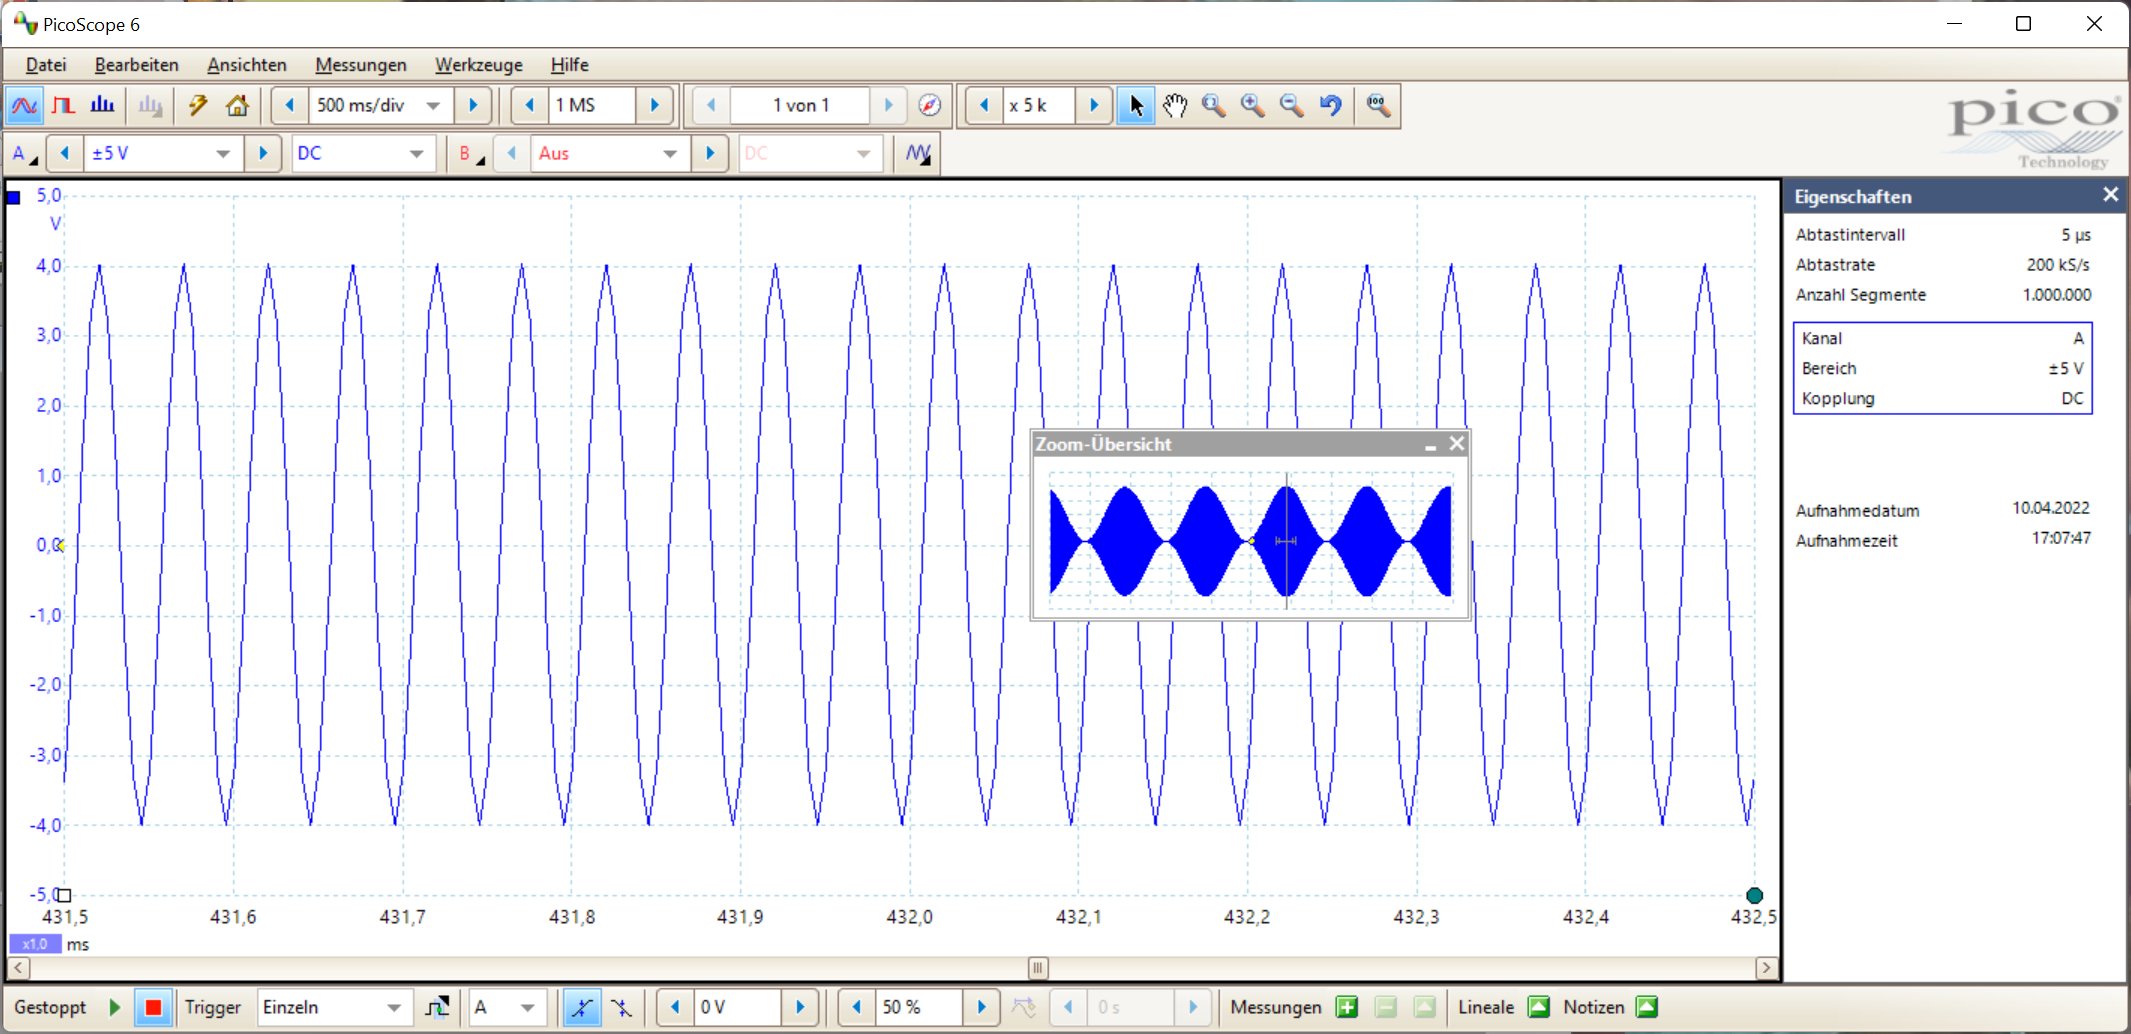Viewport: 2131px width, 1034px height.
Task: Decrease channel A voltage range
Action: pyautogui.click(x=65, y=154)
